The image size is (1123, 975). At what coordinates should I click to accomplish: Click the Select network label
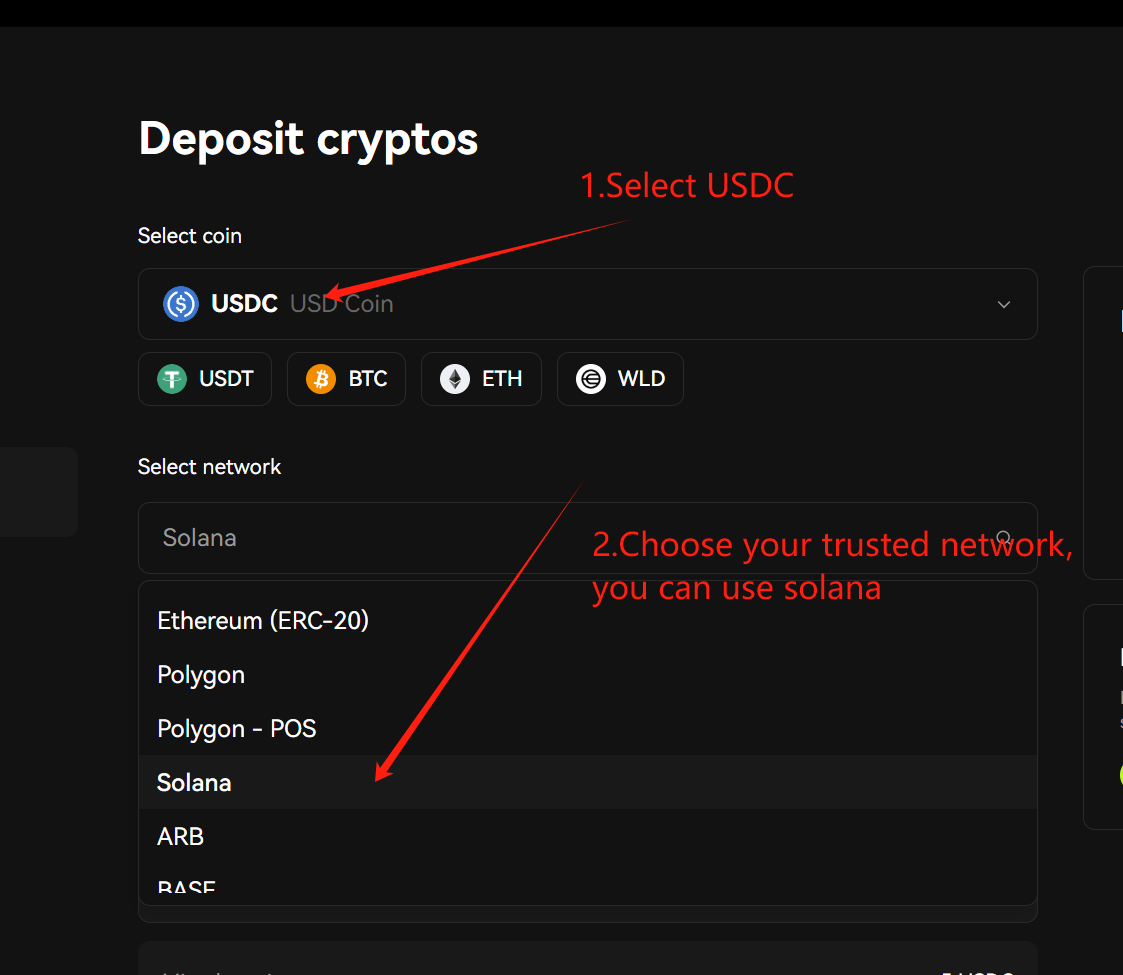pos(210,467)
